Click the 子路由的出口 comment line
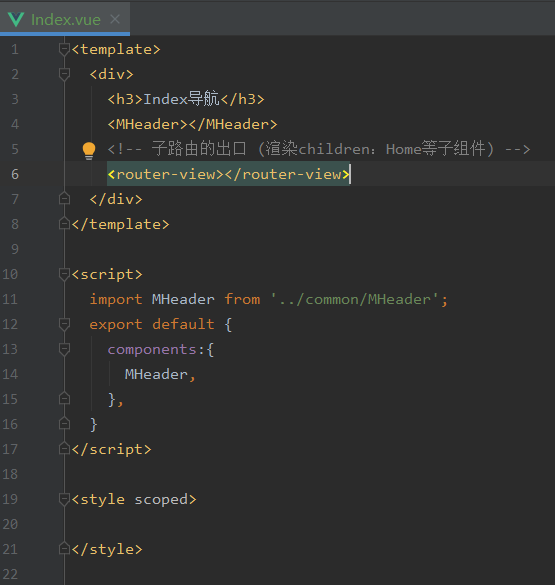This screenshot has height=585, width=555. [319, 149]
